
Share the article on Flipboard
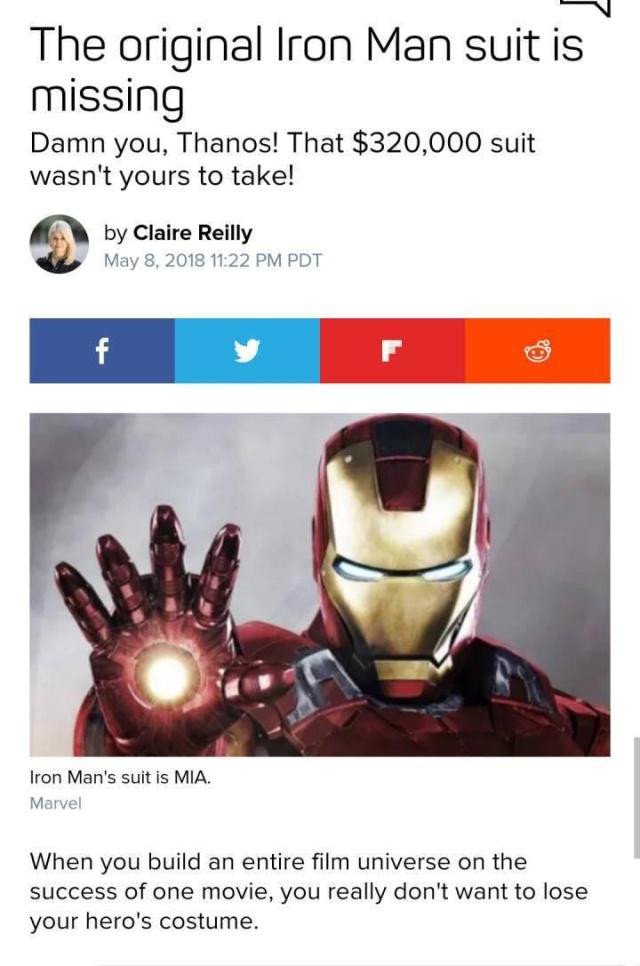click(x=392, y=351)
